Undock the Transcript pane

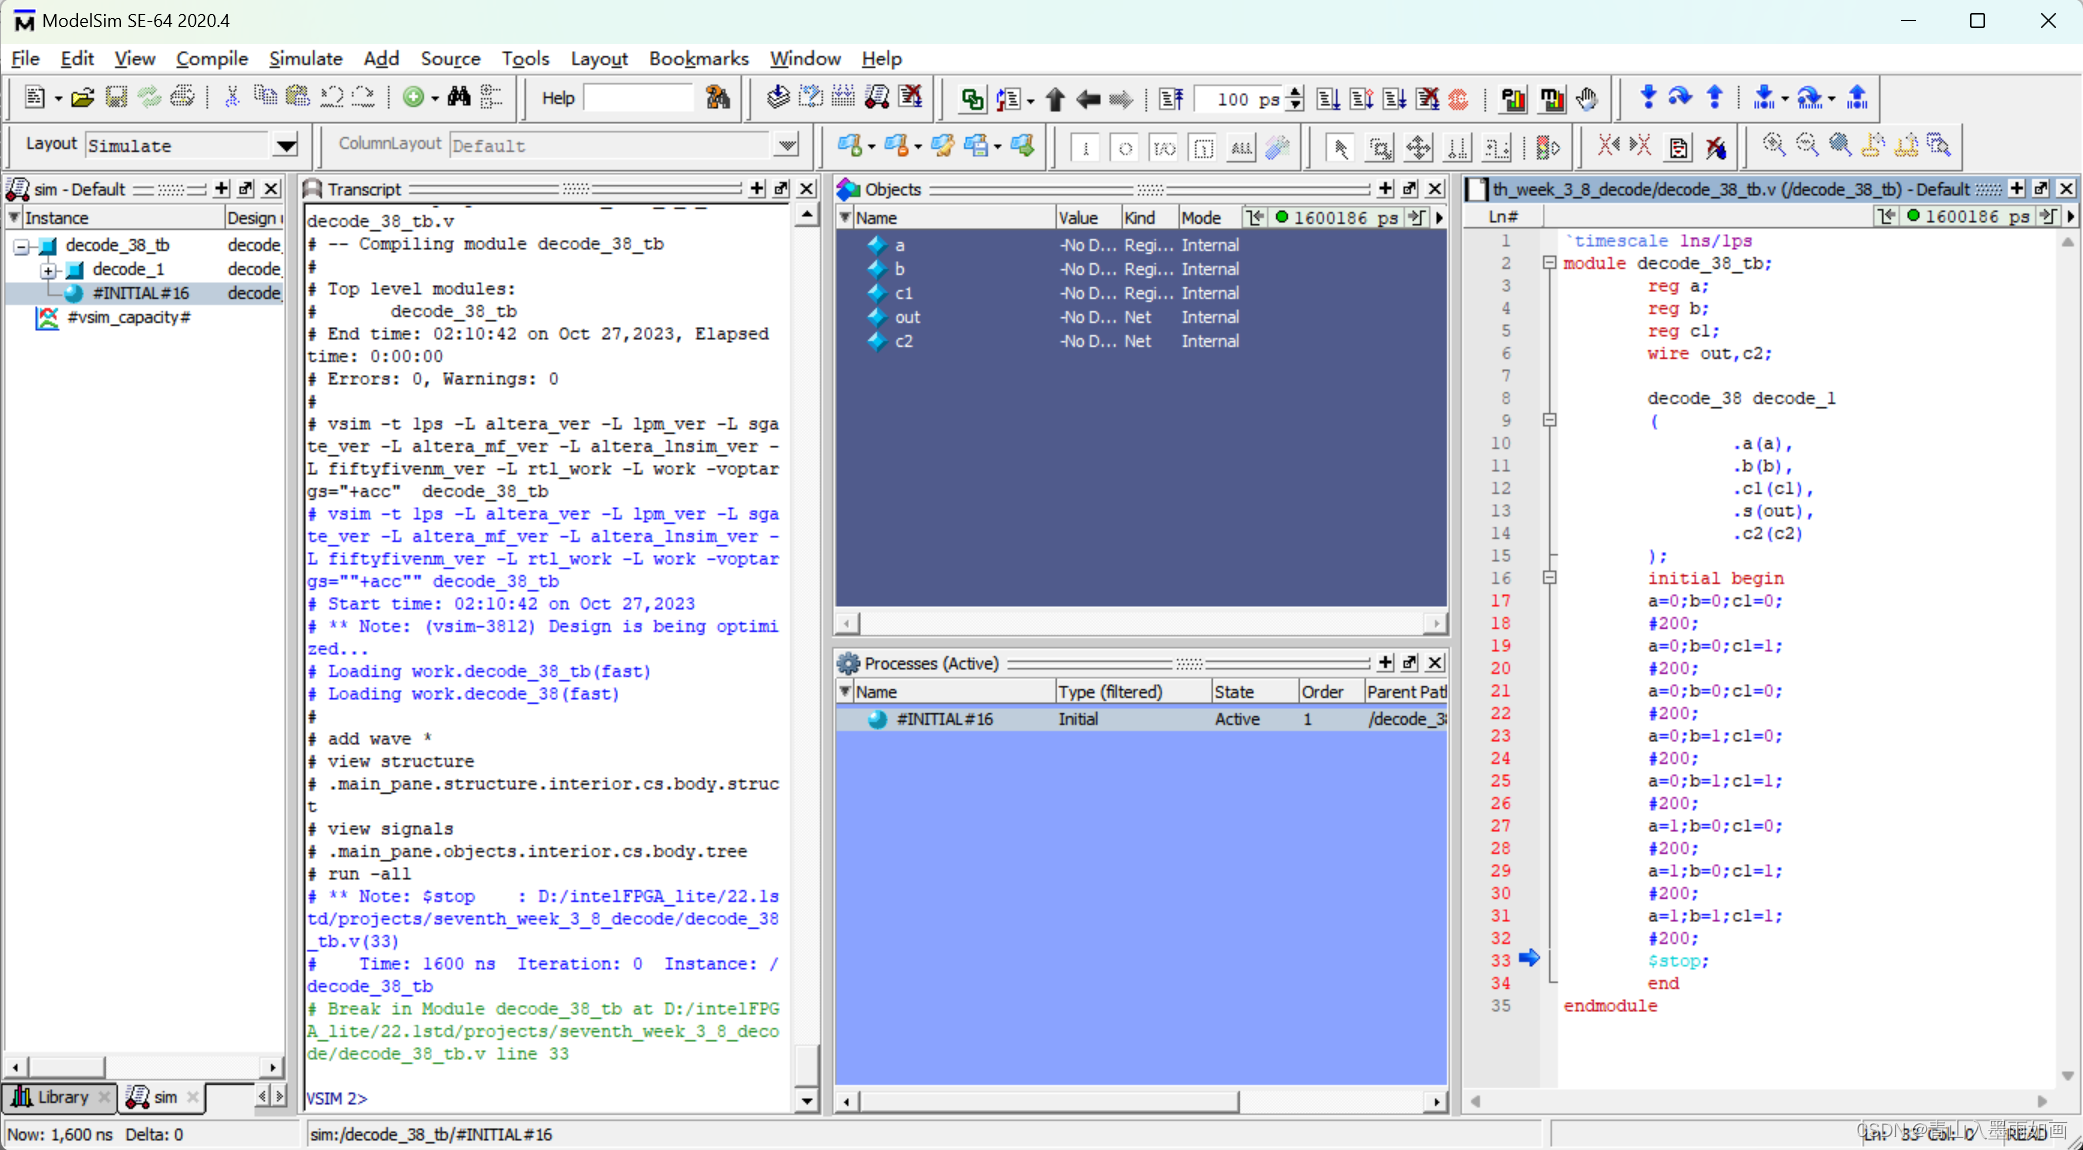tap(781, 188)
